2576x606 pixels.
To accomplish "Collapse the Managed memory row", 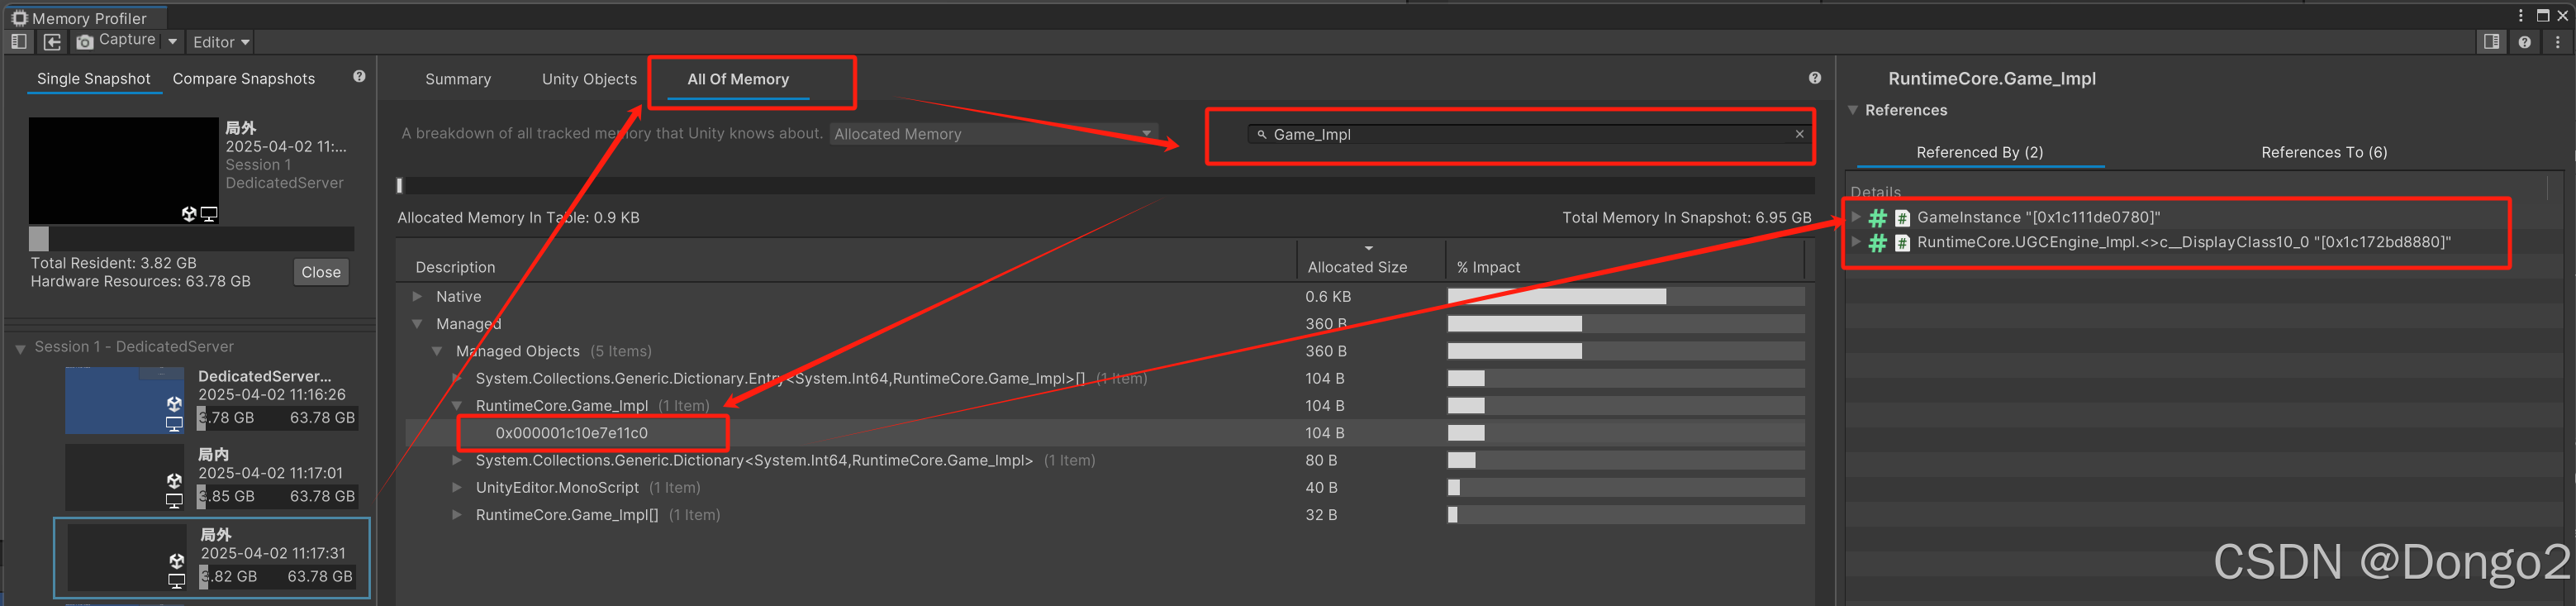I will (417, 324).
